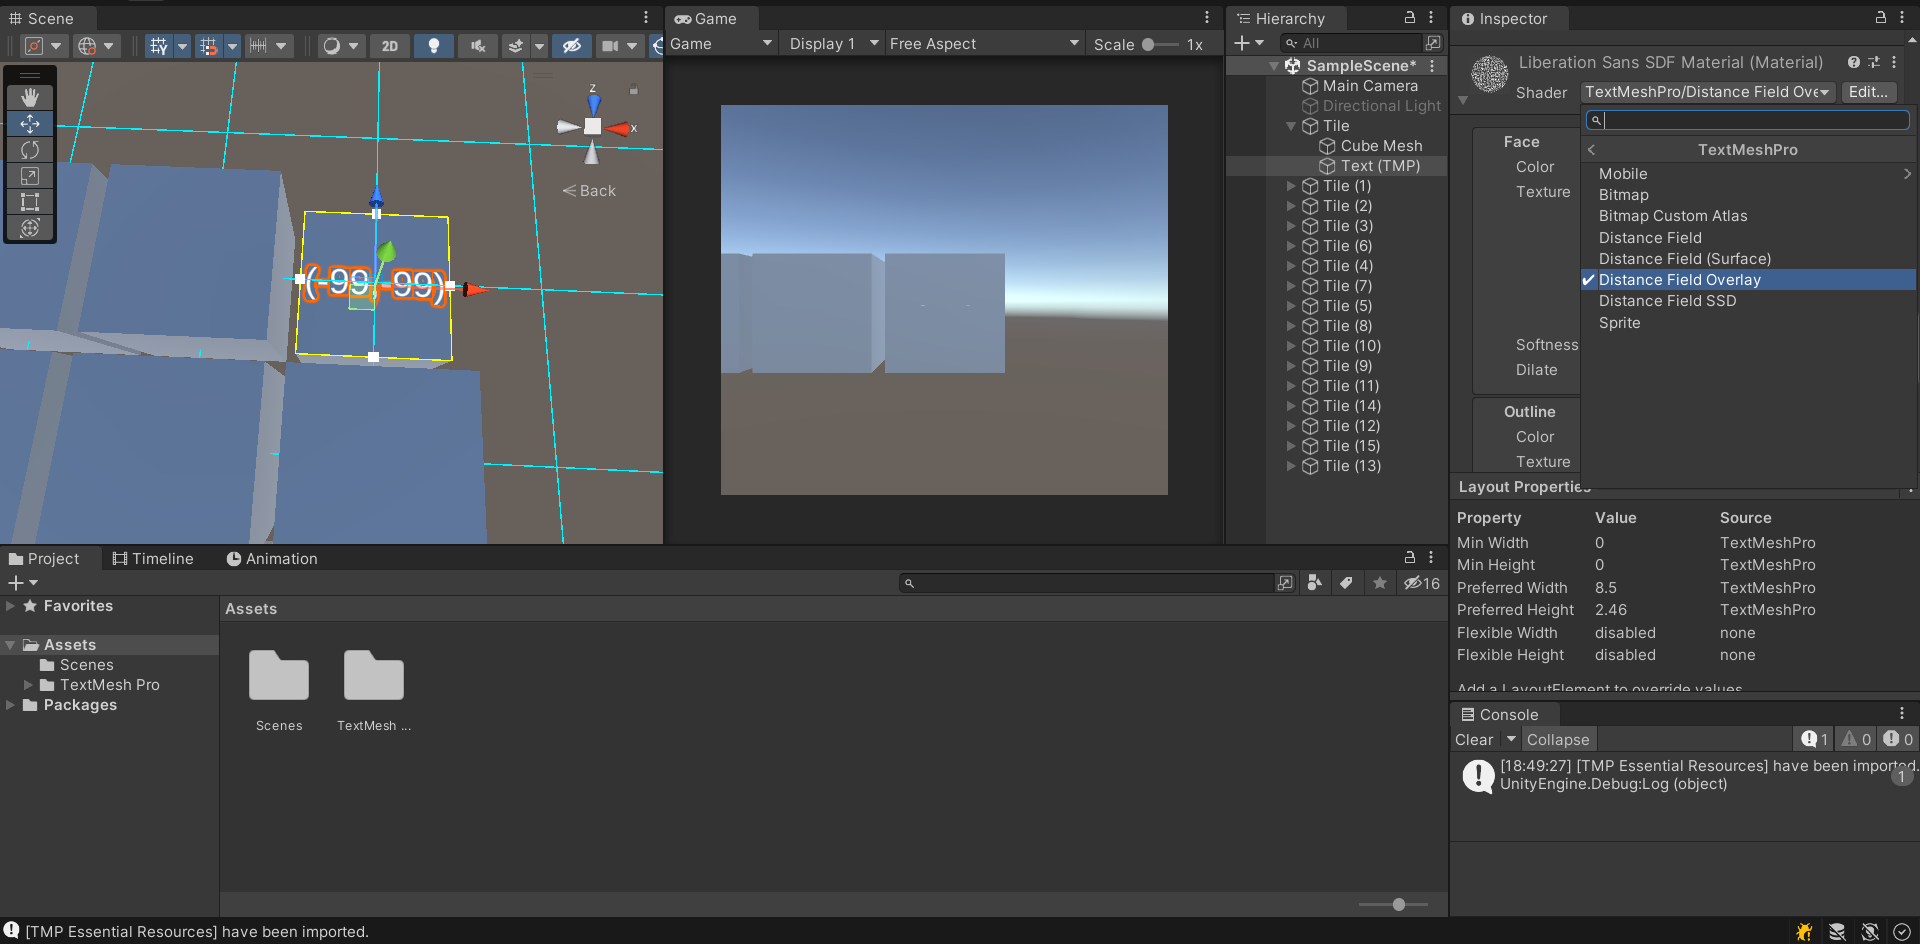The width and height of the screenshot is (1920, 944).
Task: Select Text (TMP) in the Hierarchy
Action: click(1380, 166)
